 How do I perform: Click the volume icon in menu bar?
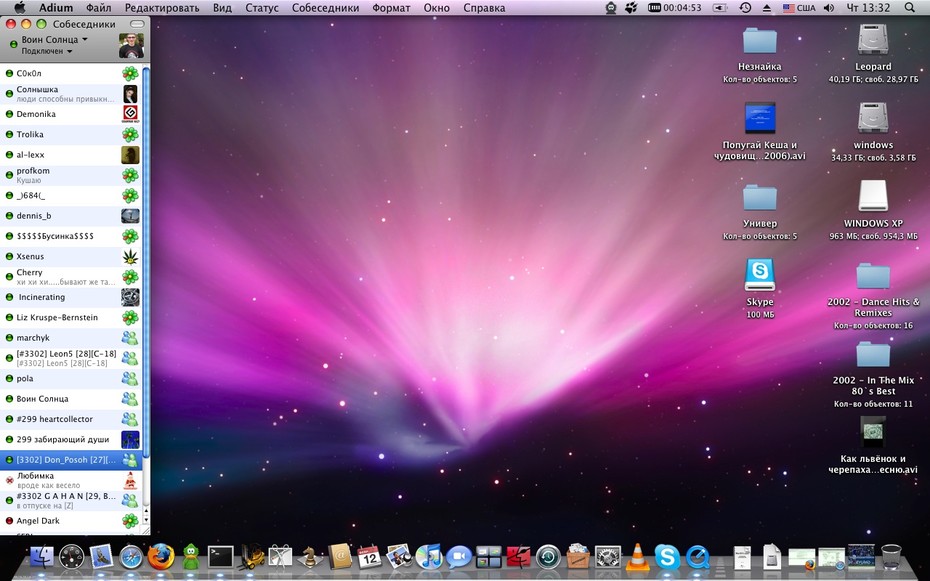pyautogui.click(x=829, y=8)
